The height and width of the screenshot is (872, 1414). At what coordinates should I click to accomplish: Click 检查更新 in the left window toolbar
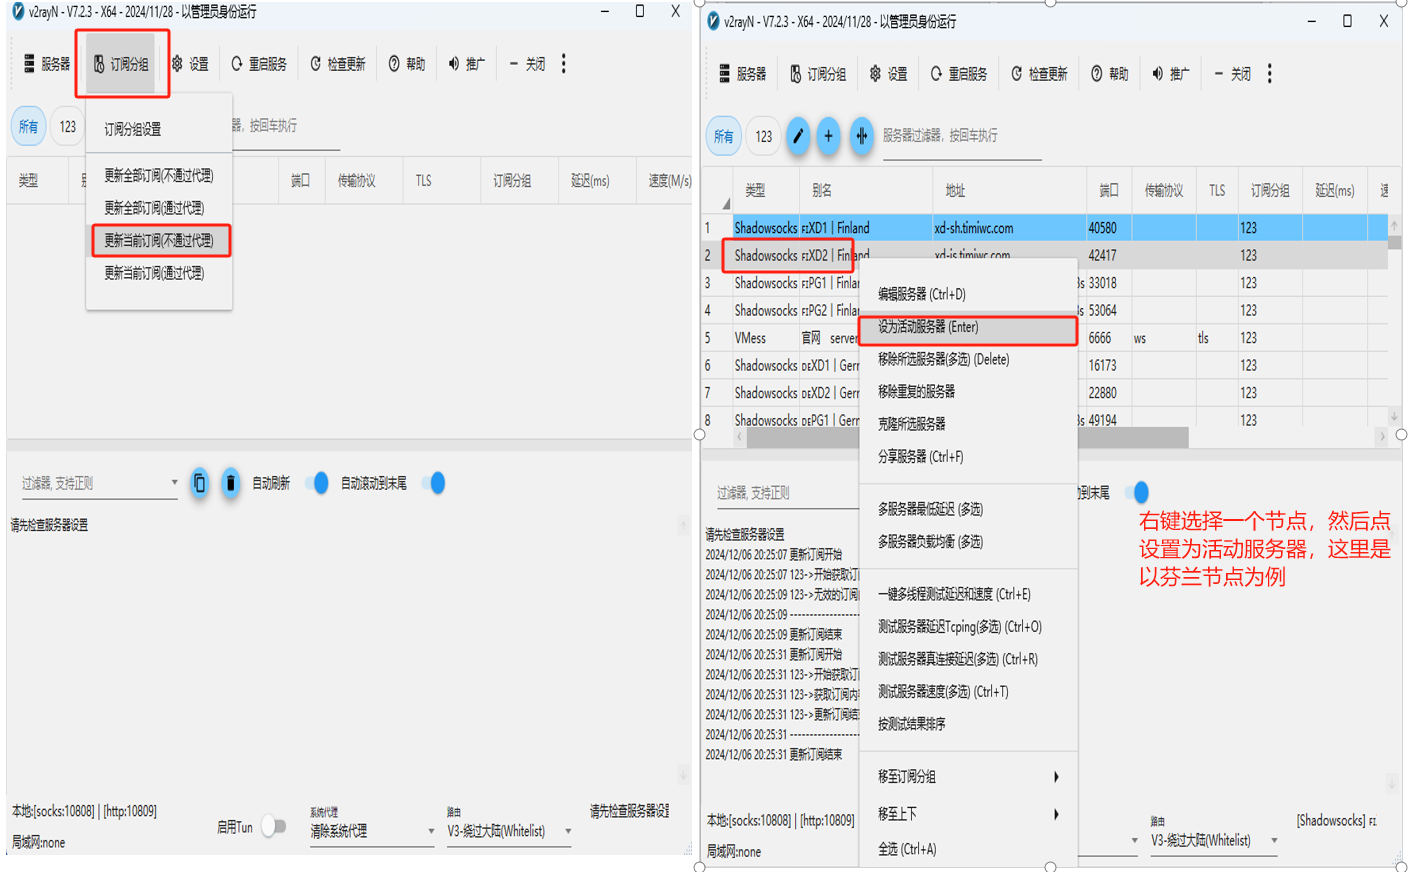point(338,64)
